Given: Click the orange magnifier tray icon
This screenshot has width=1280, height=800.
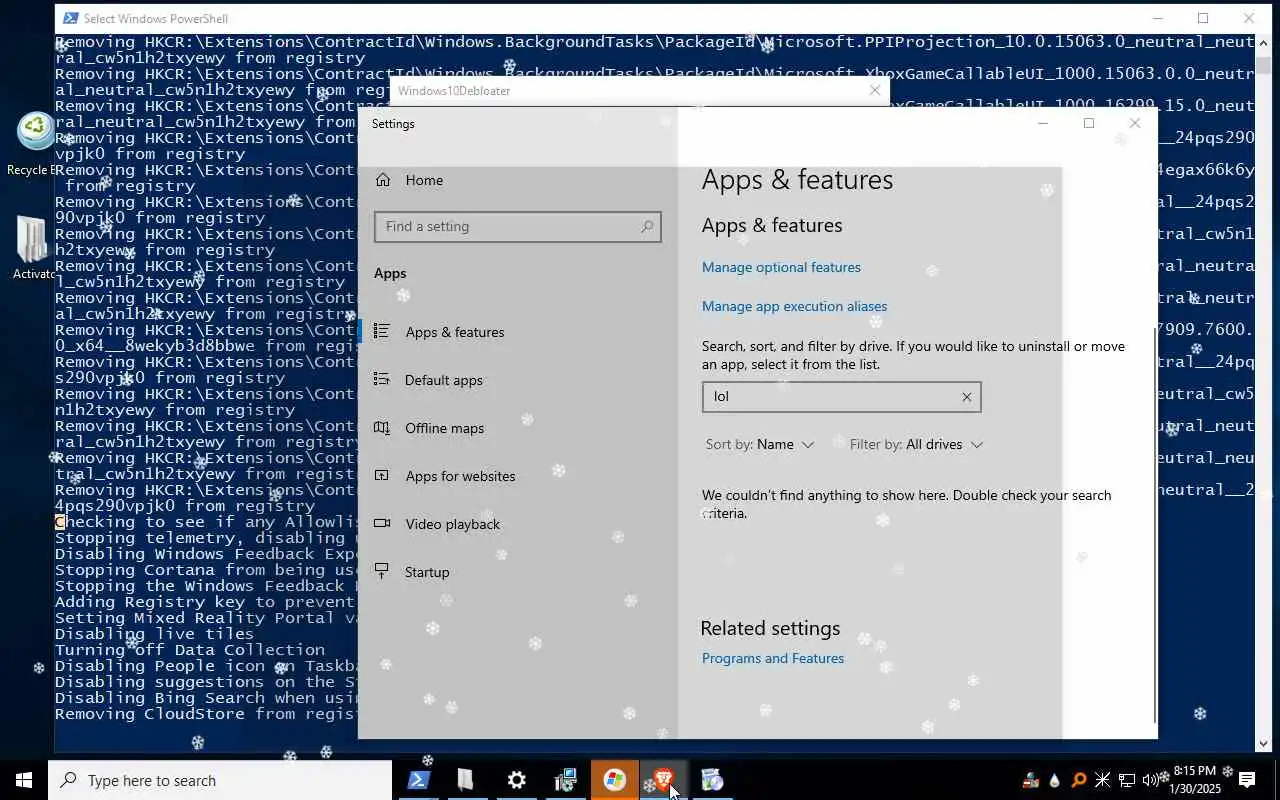Looking at the screenshot, I should click(x=1079, y=780).
